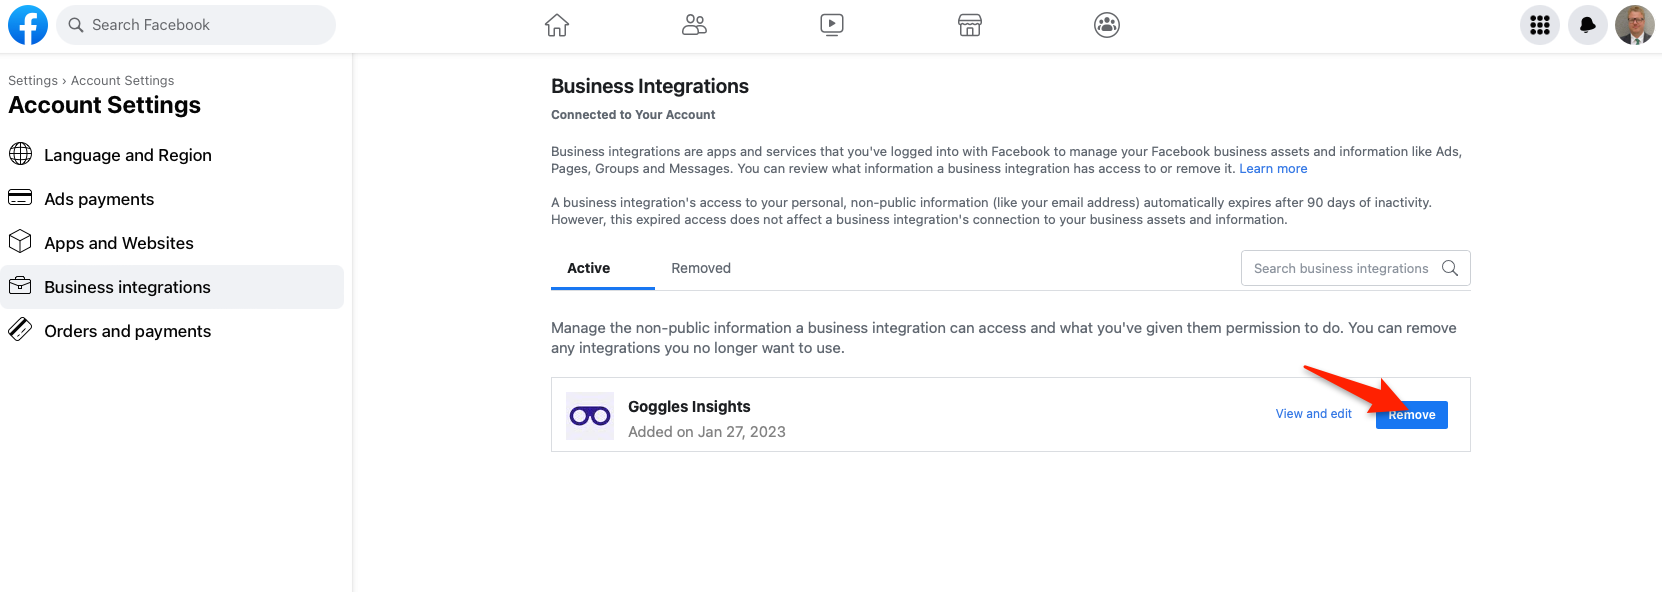The width and height of the screenshot is (1662, 592).
Task: Click the profile picture avatar
Action: coord(1635,25)
